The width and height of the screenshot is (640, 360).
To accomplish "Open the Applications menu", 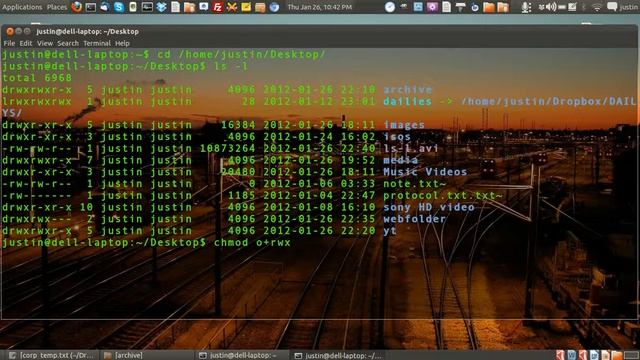I will (22, 7).
